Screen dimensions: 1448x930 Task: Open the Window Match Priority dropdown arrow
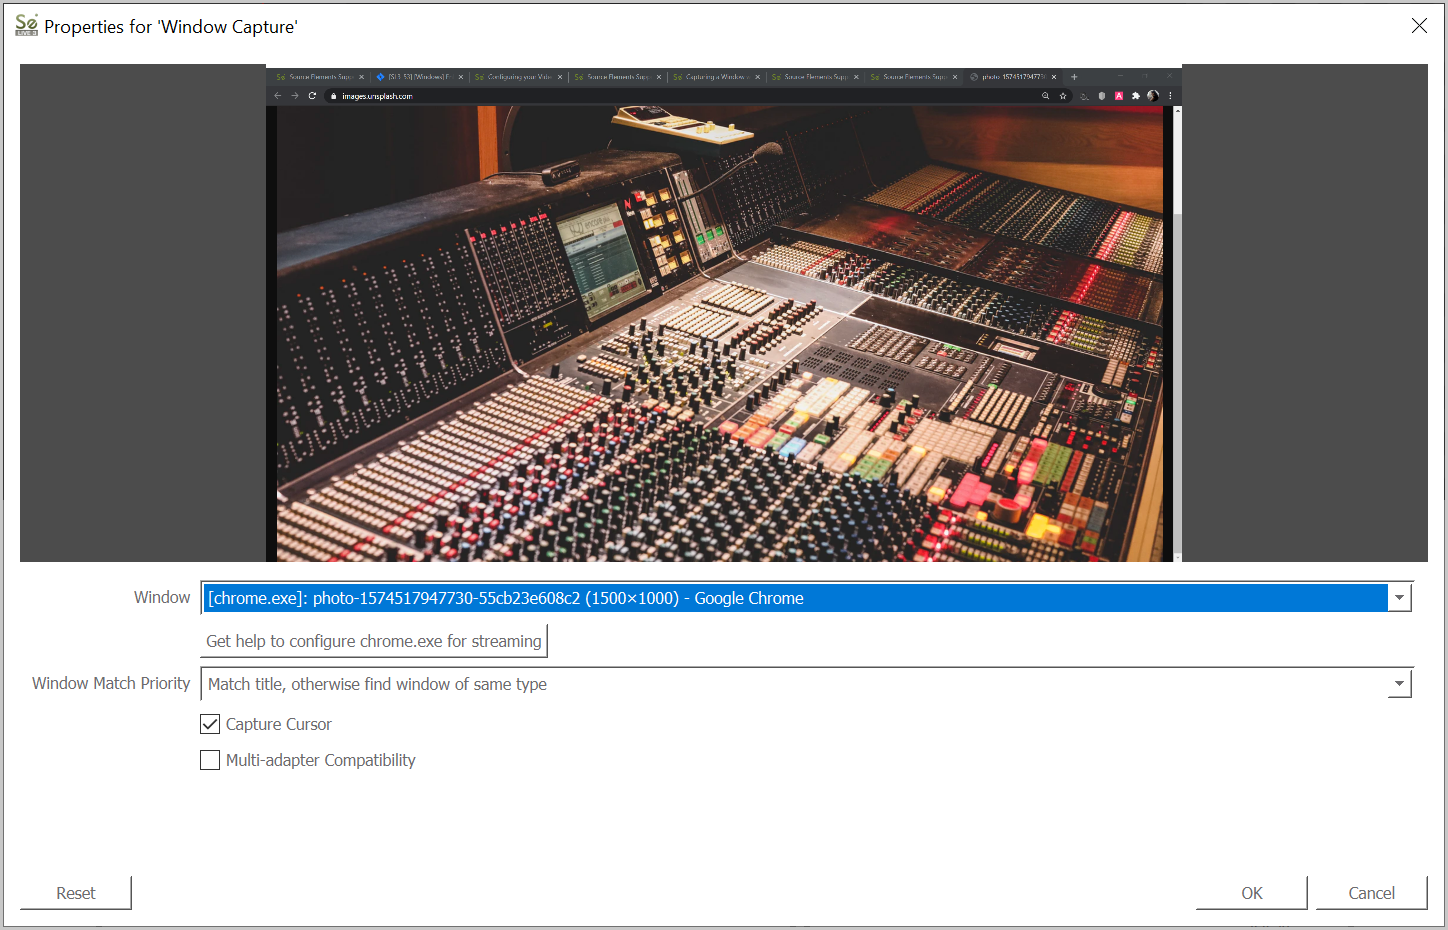pos(1399,684)
